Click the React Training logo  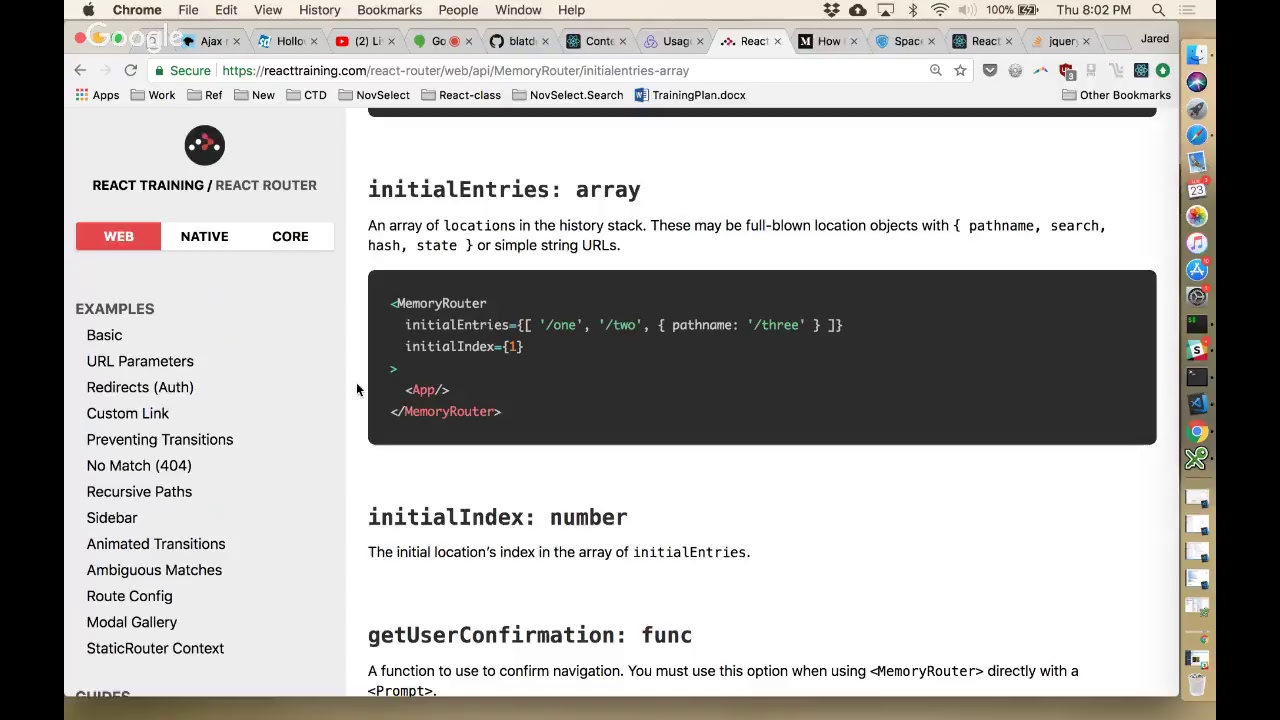click(205, 145)
